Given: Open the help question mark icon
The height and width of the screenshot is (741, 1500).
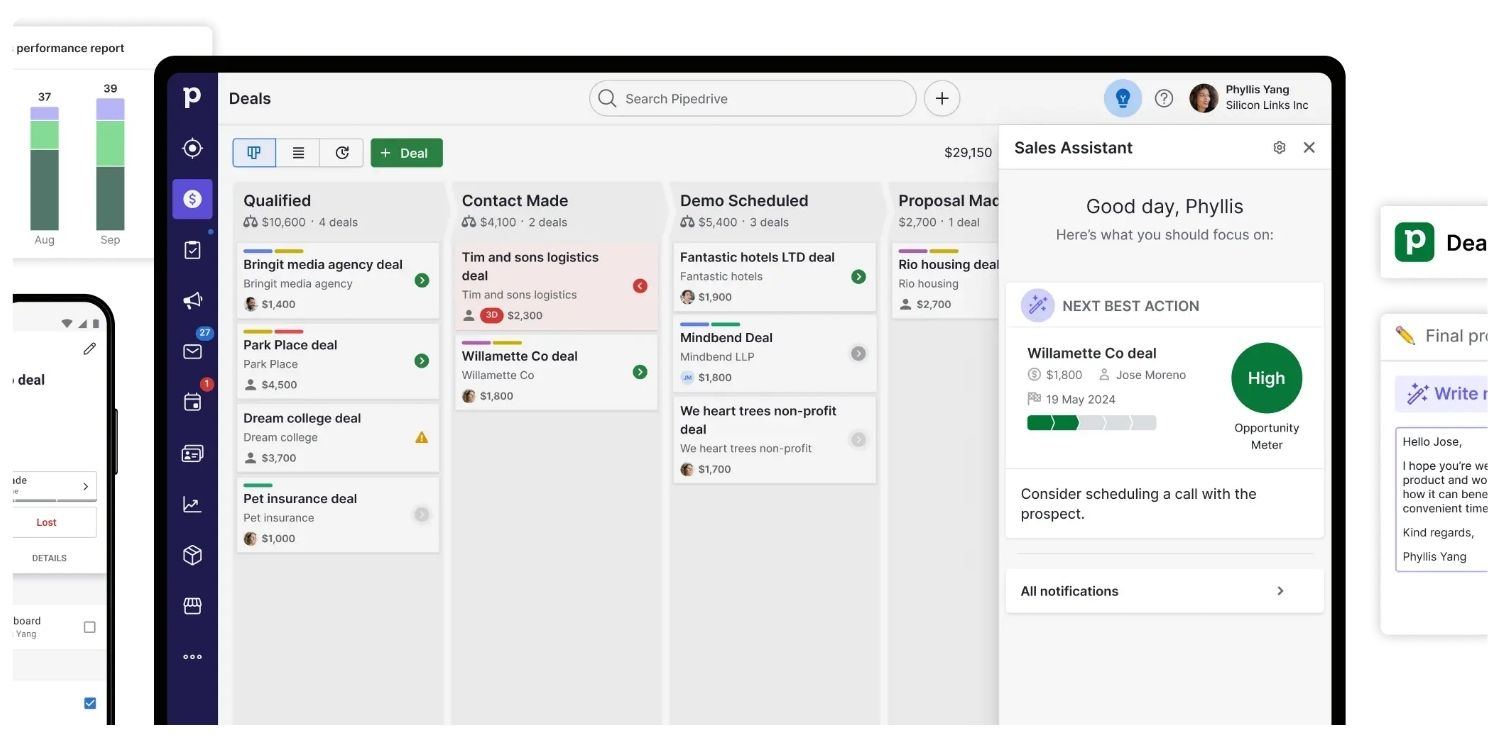Looking at the screenshot, I should pos(1163,98).
